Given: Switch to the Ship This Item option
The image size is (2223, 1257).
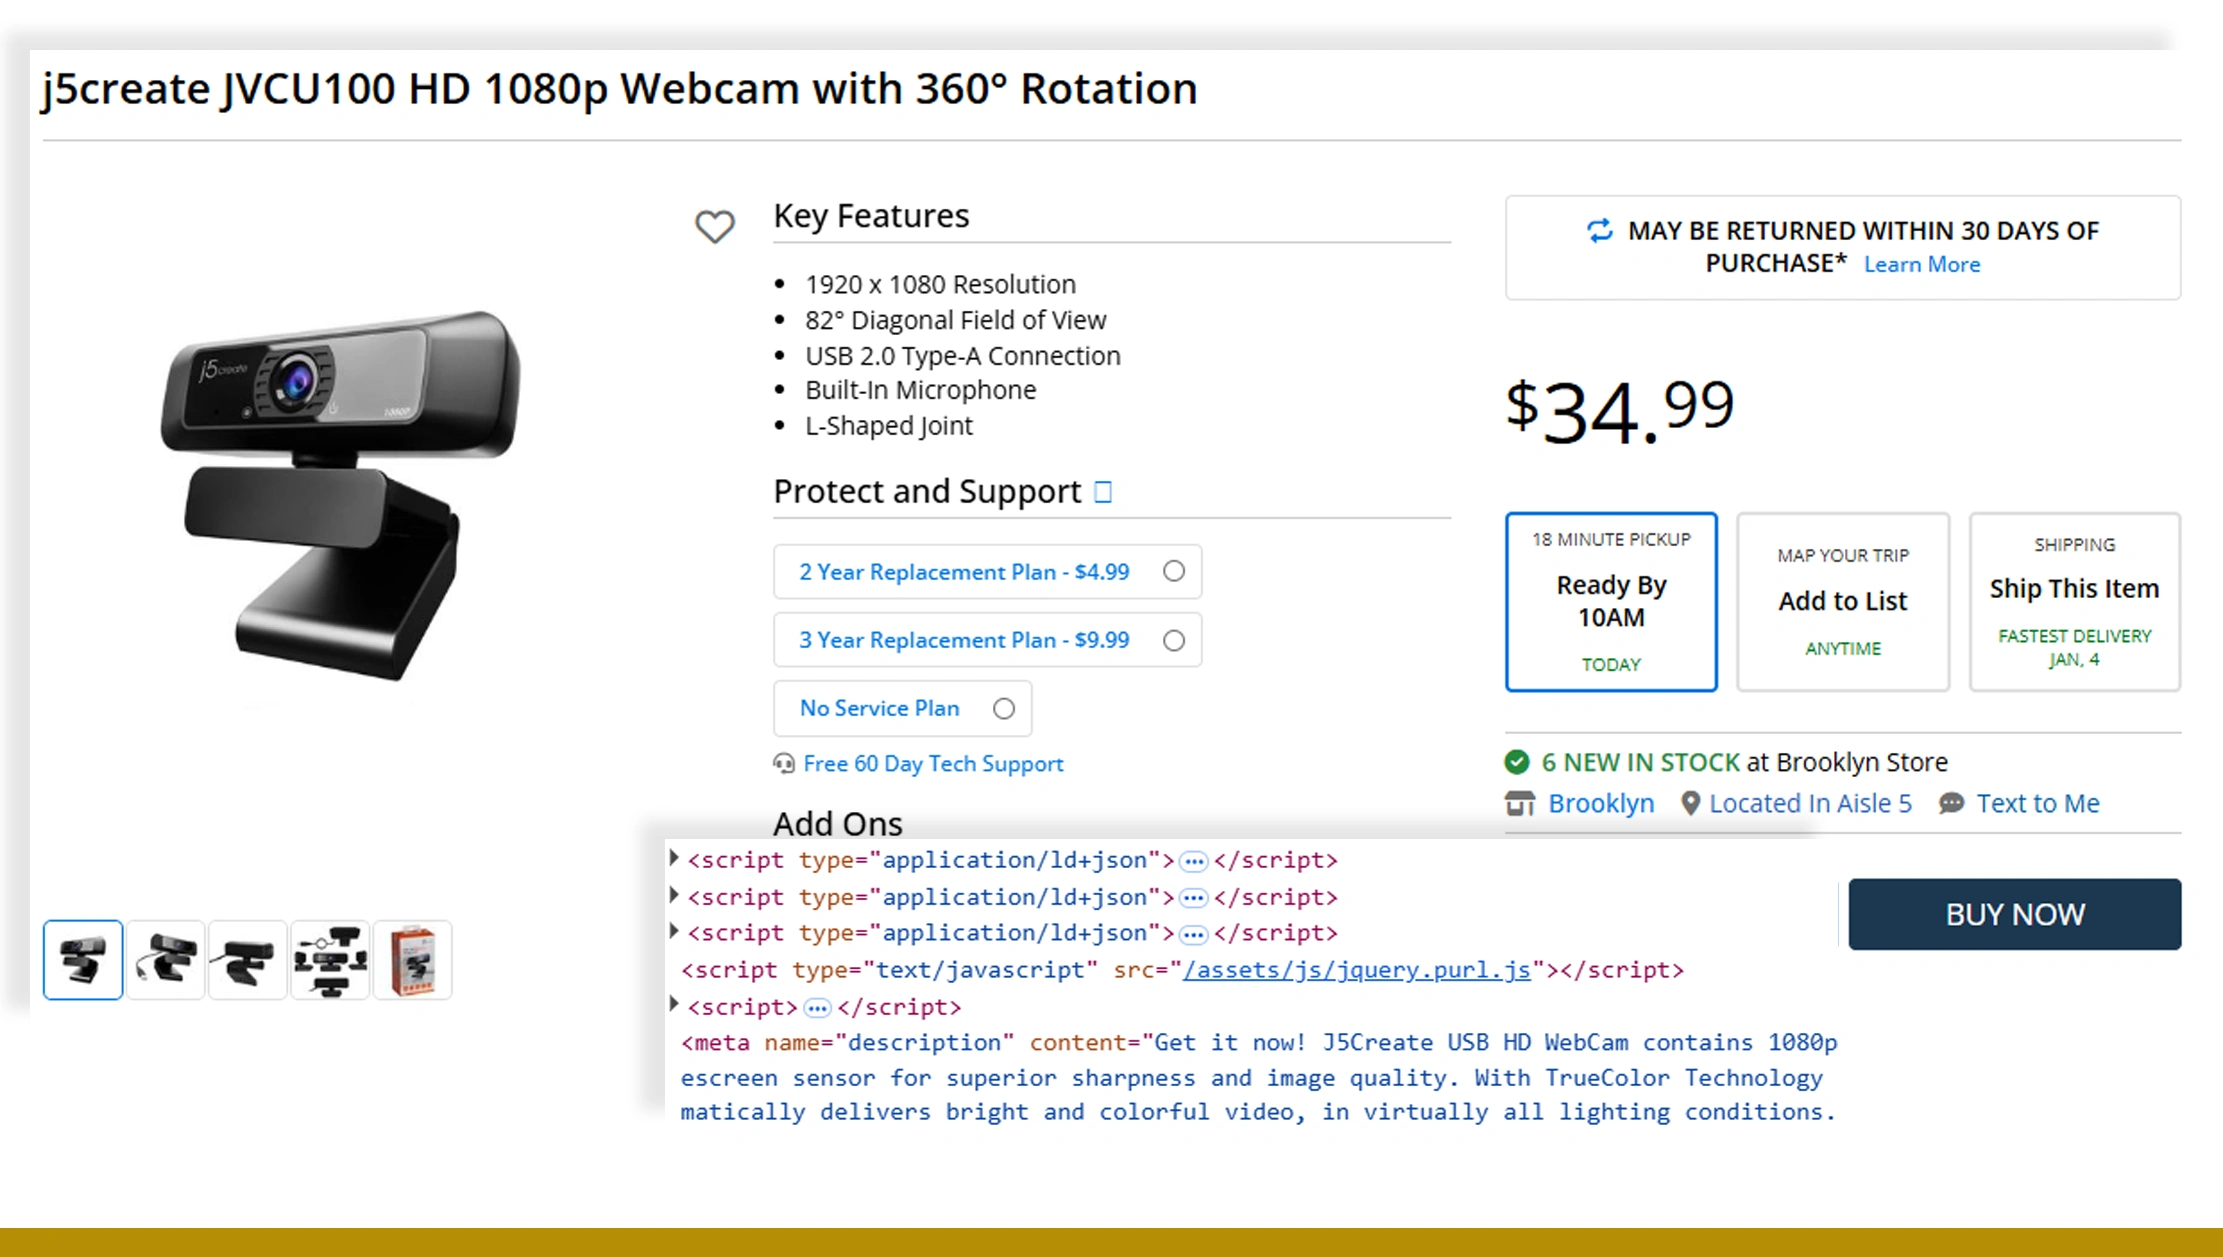Looking at the screenshot, I should (x=2074, y=602).
